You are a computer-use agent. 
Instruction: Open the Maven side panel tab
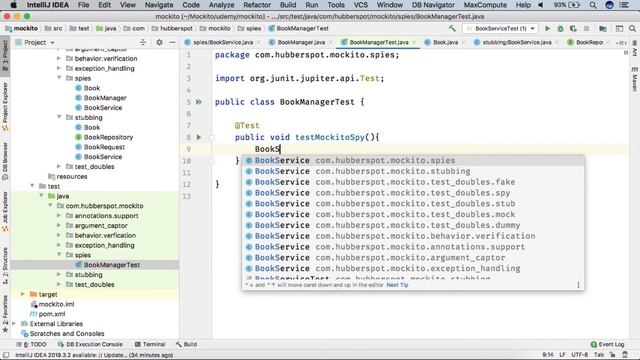point(635,80)
